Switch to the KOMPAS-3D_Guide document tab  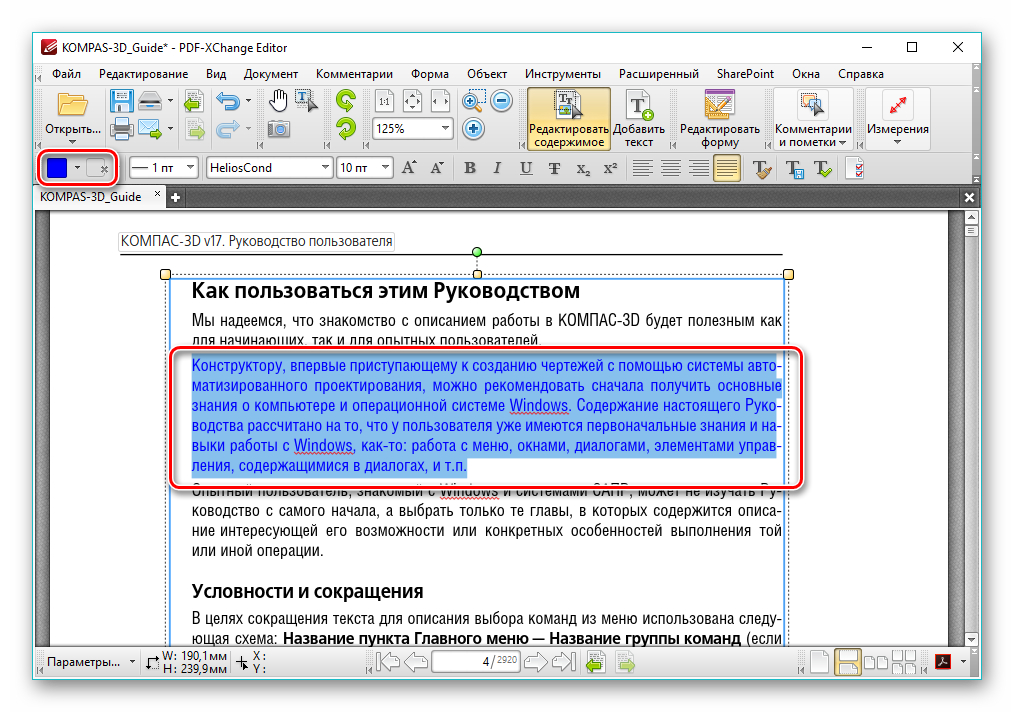tap(91, 197)
